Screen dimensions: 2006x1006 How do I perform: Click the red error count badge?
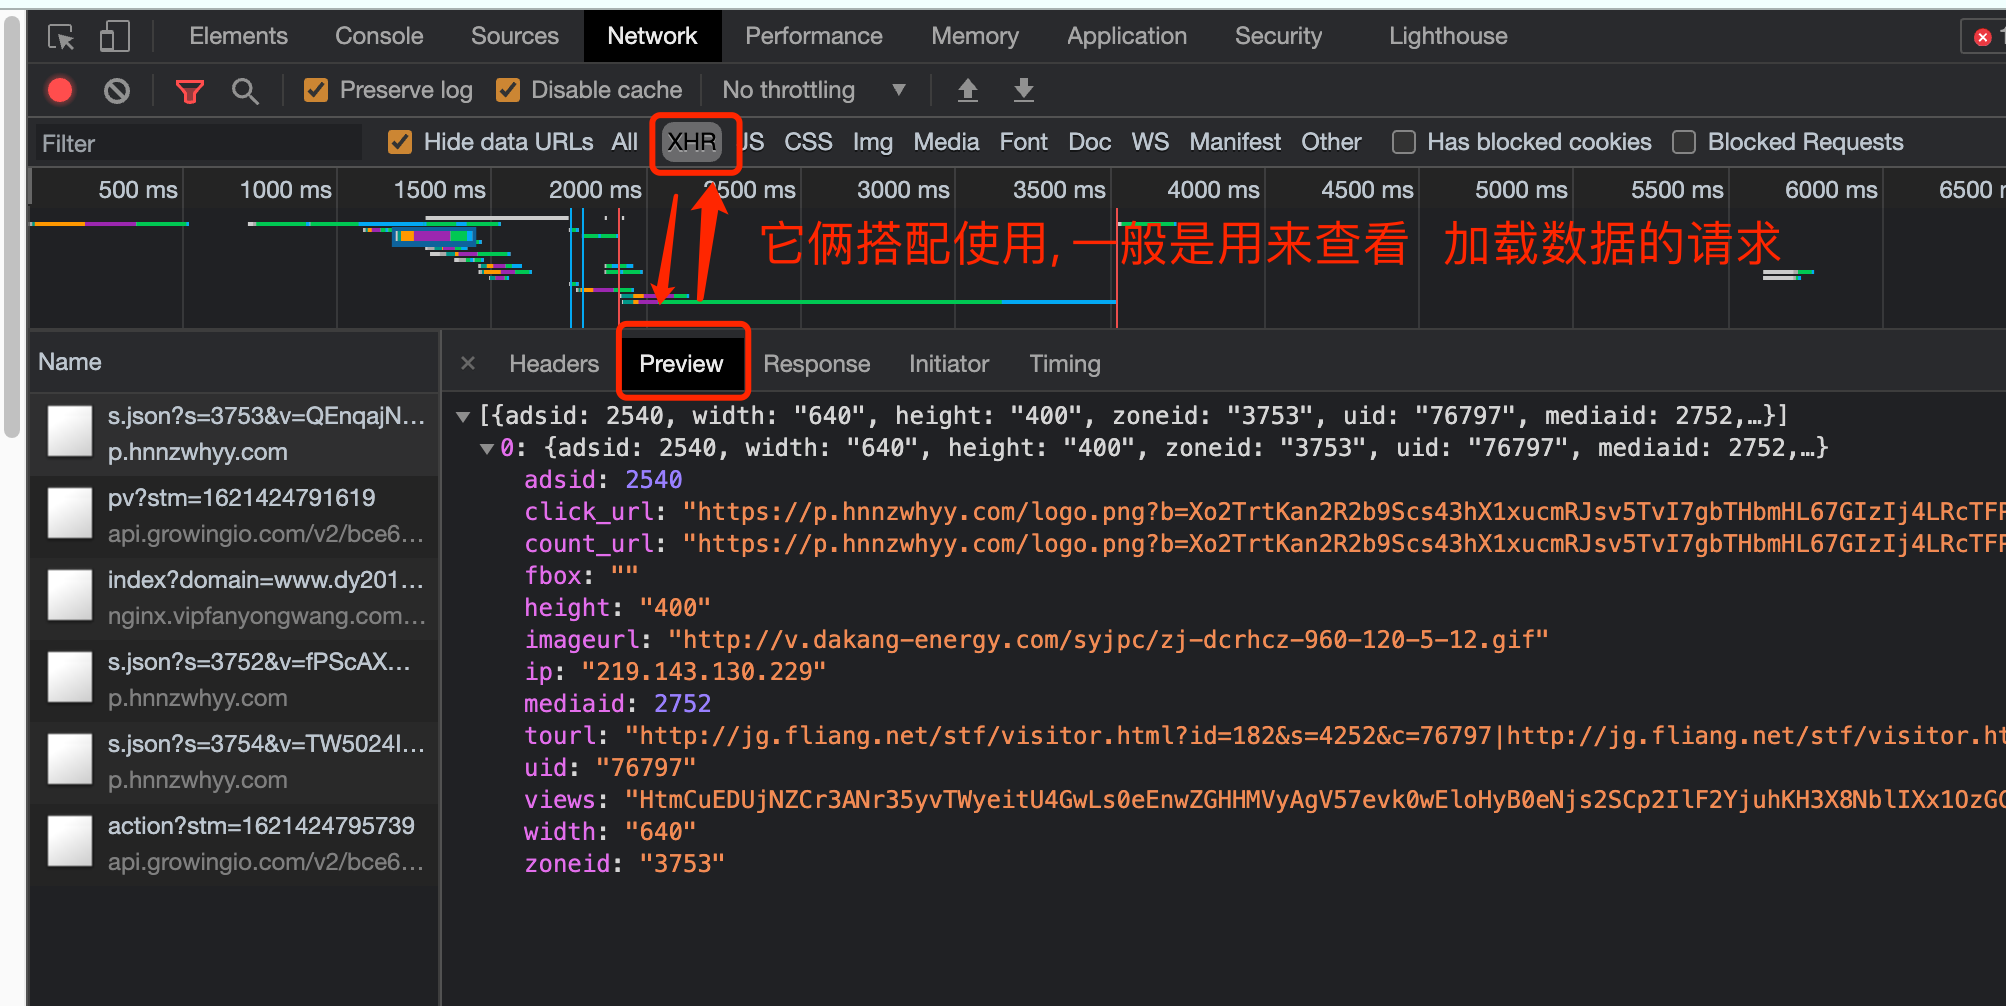click(1982, 37)
